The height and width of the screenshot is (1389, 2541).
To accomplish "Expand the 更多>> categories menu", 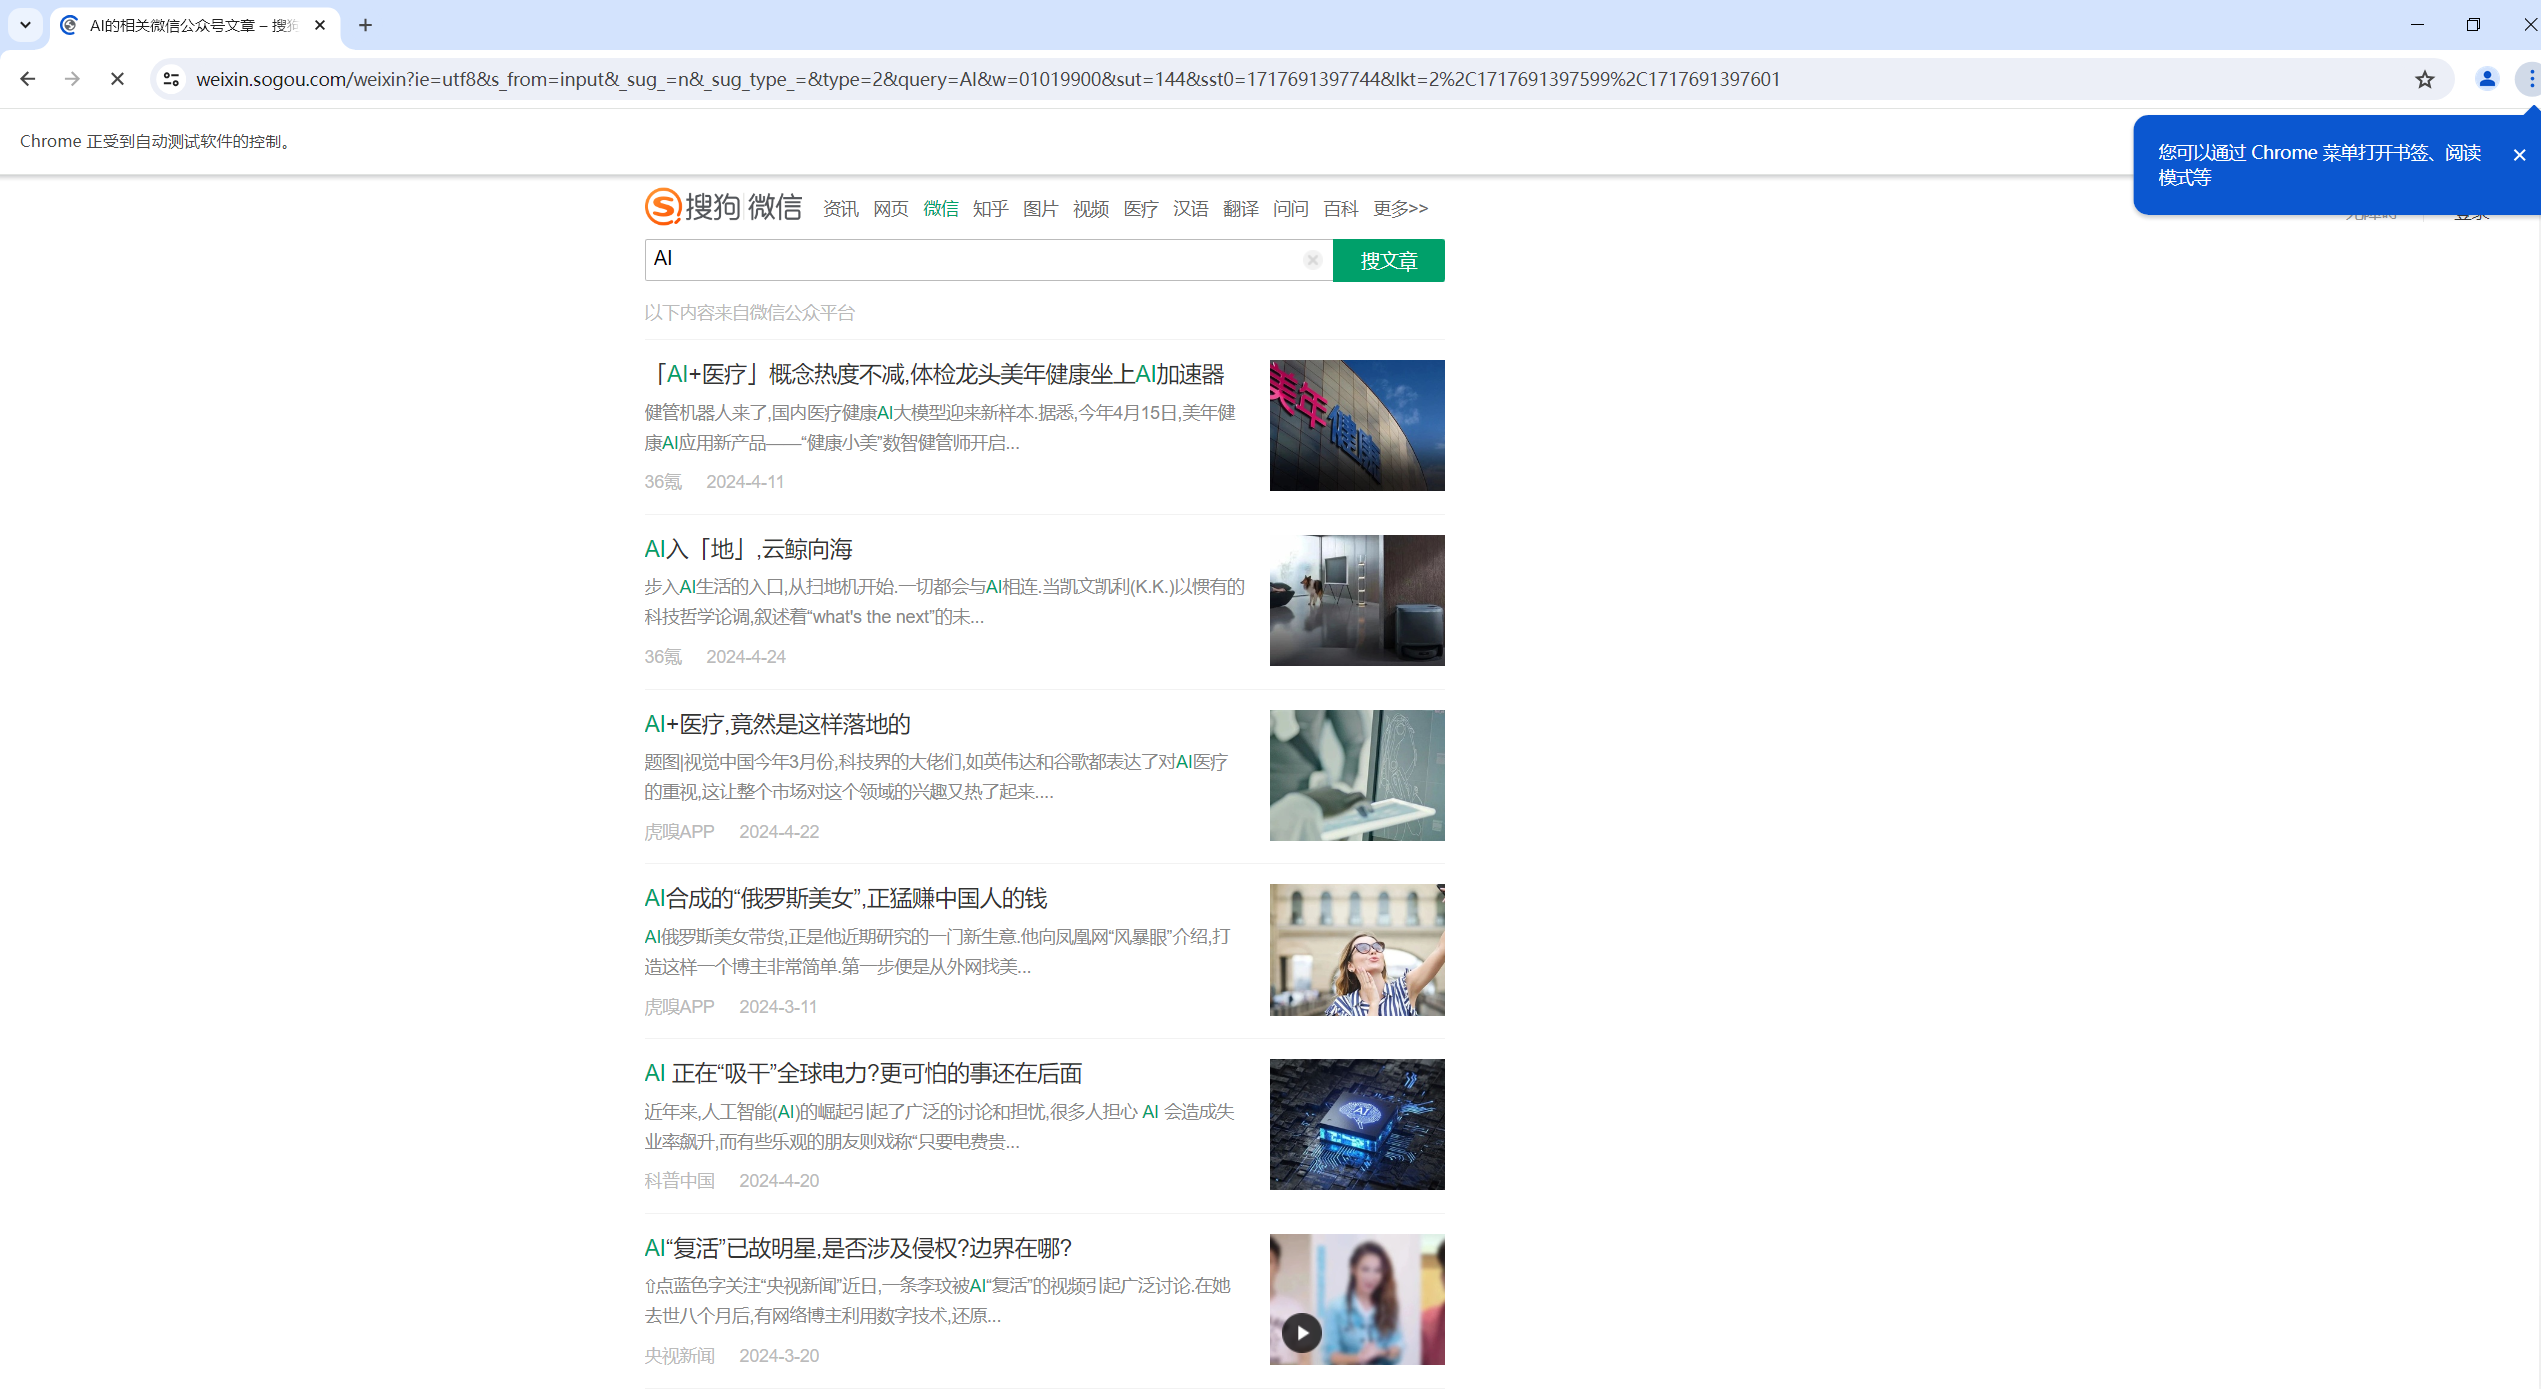I will [1400, 208].
